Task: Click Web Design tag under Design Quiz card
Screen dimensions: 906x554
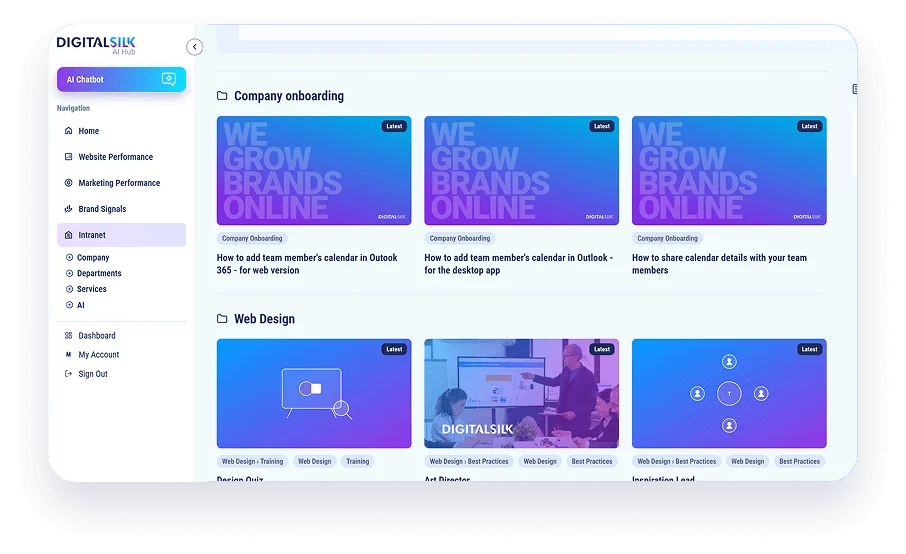Action: coord(315,461)
